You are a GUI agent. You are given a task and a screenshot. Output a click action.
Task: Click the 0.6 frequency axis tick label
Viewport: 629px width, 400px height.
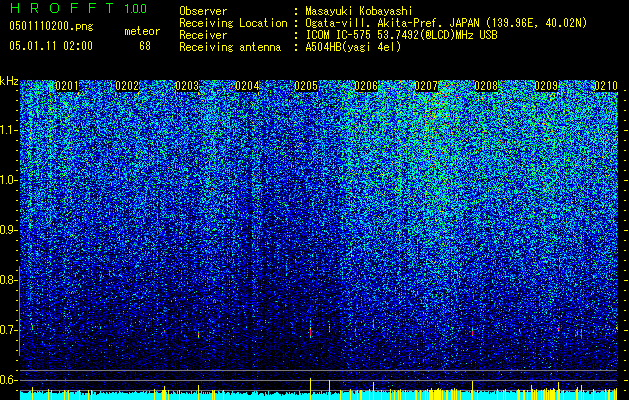tap(8, 380)
